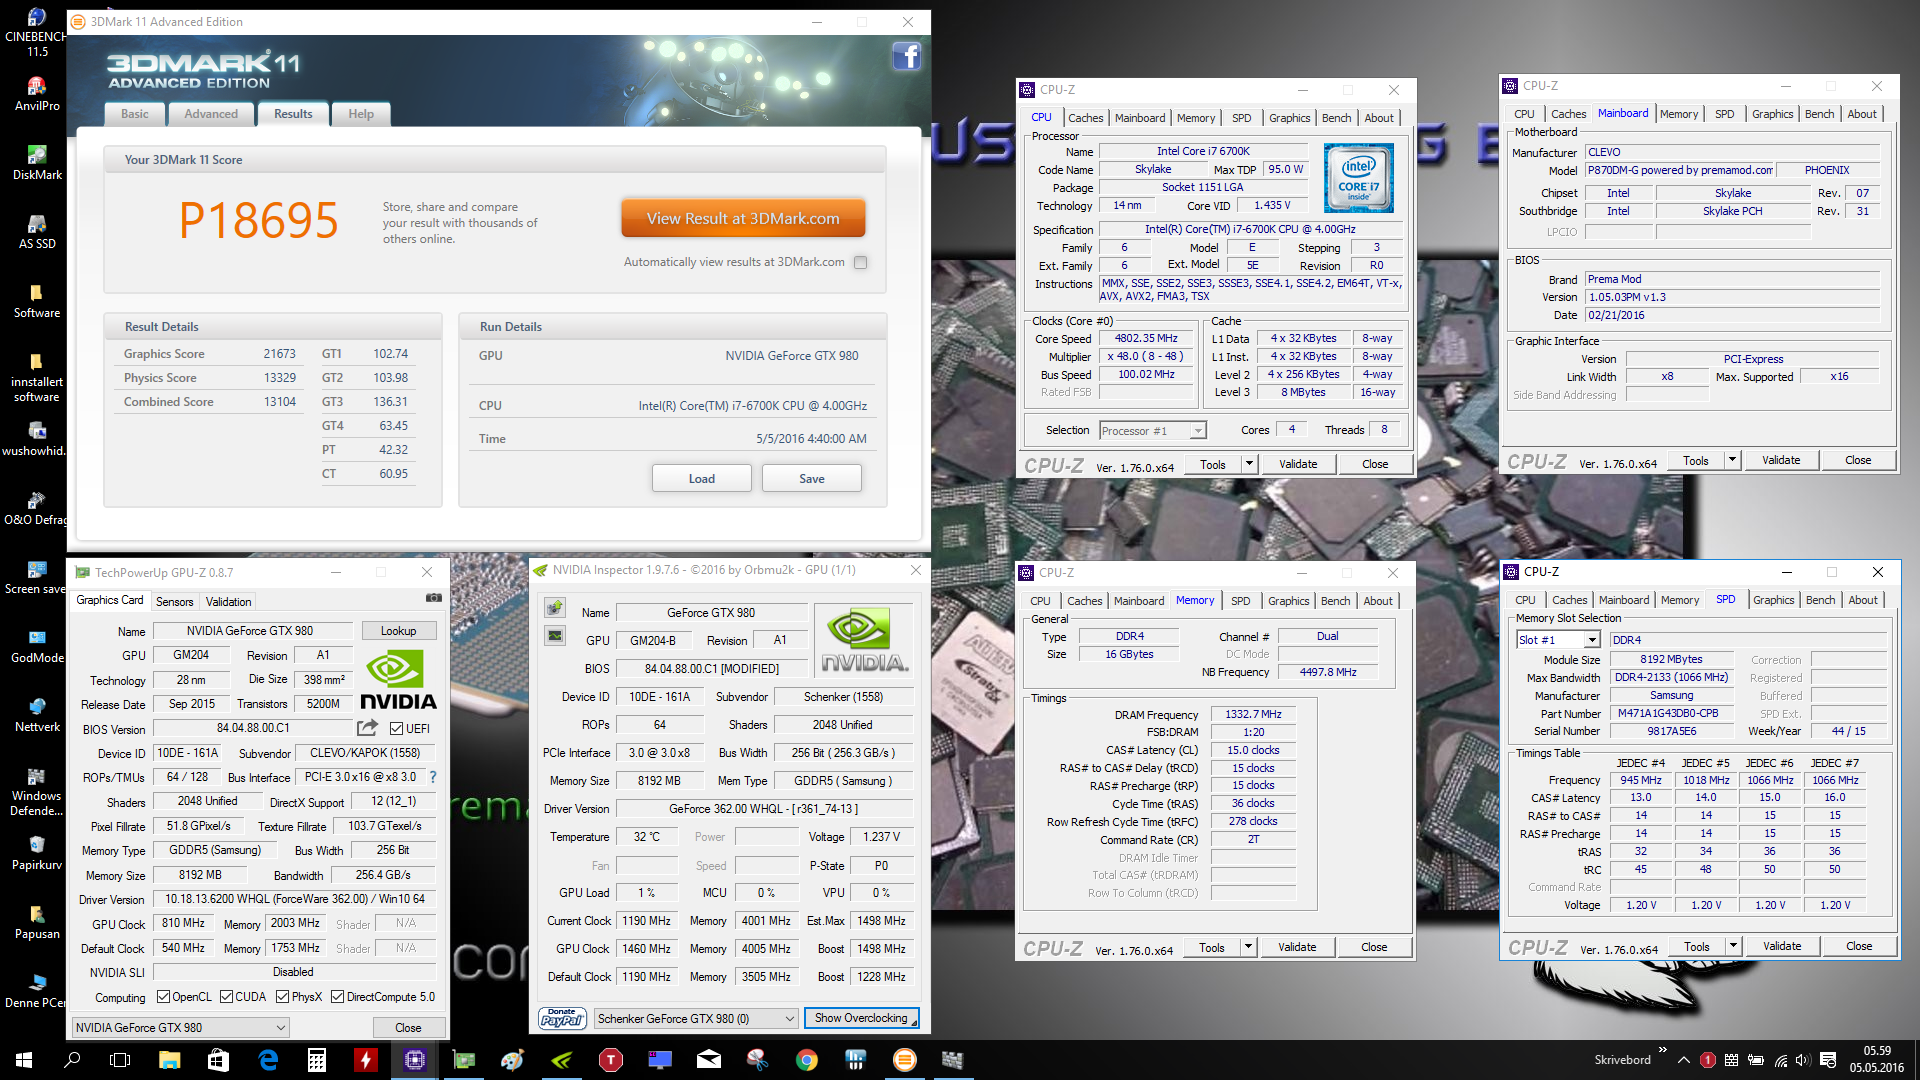Select the Nettverk desktop icon
This screenshot has height=1080, width=1920.
[37, 714]
